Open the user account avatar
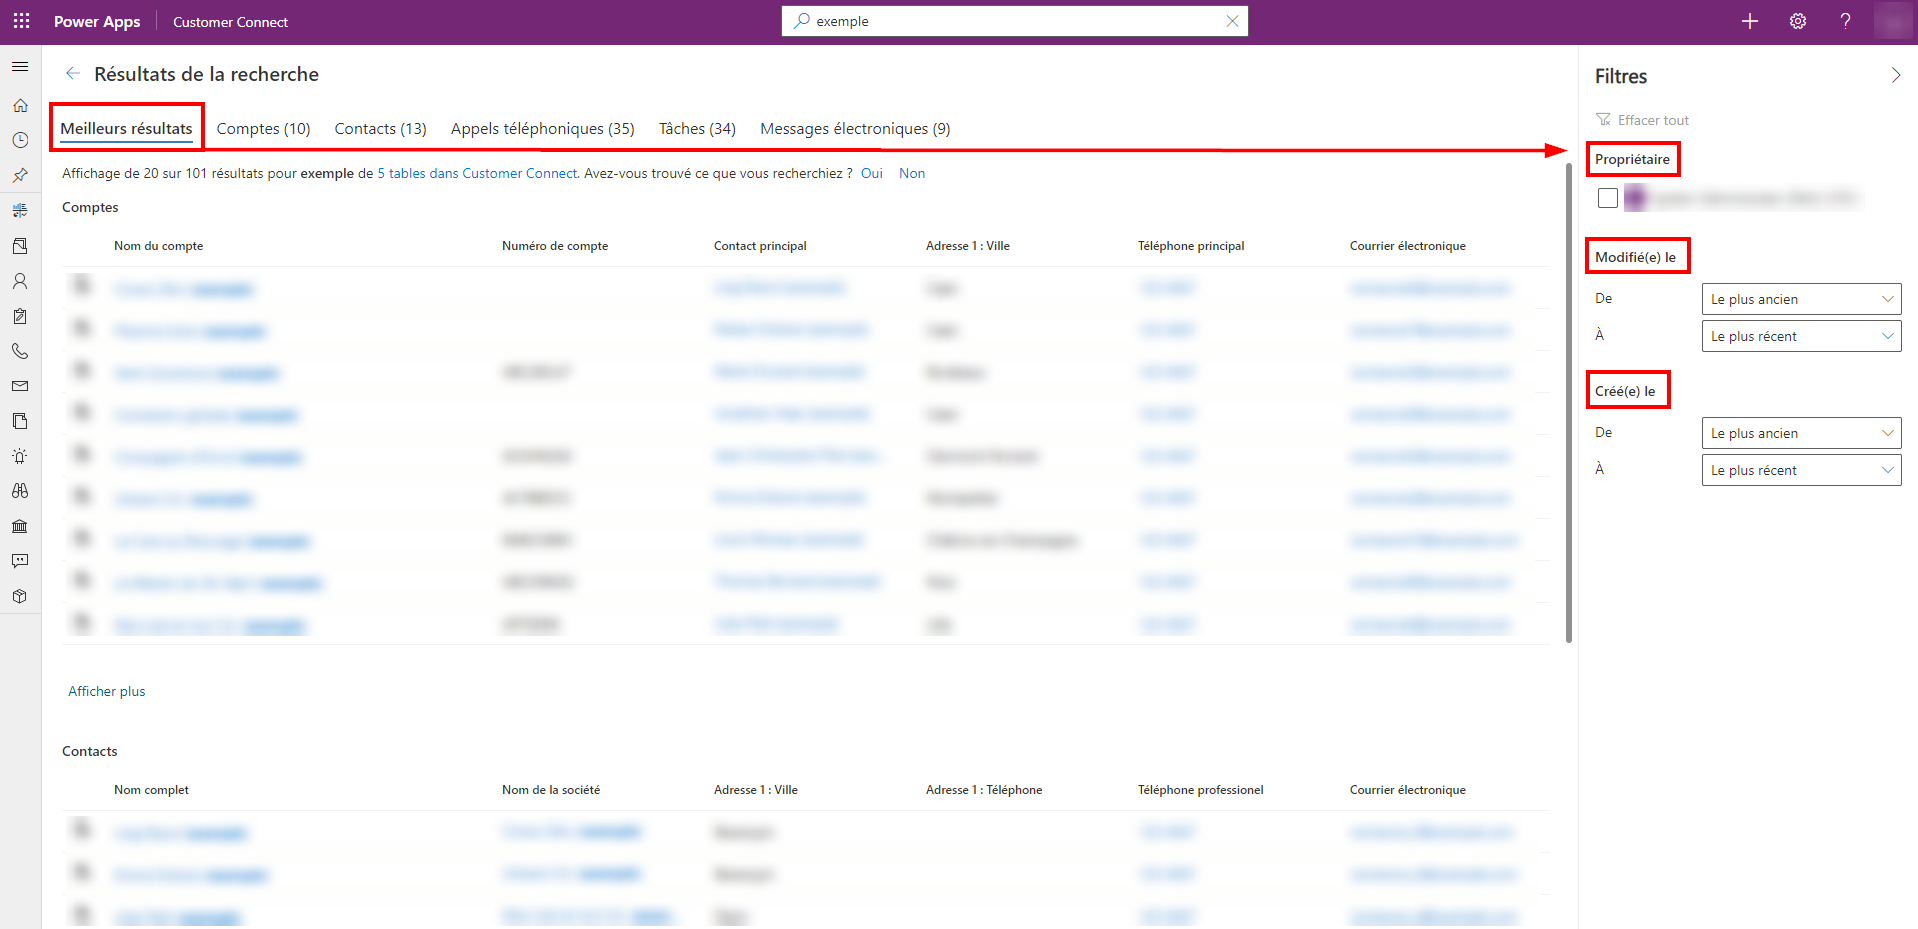This screenshot has height=929, width=1918. point(1893,21)
